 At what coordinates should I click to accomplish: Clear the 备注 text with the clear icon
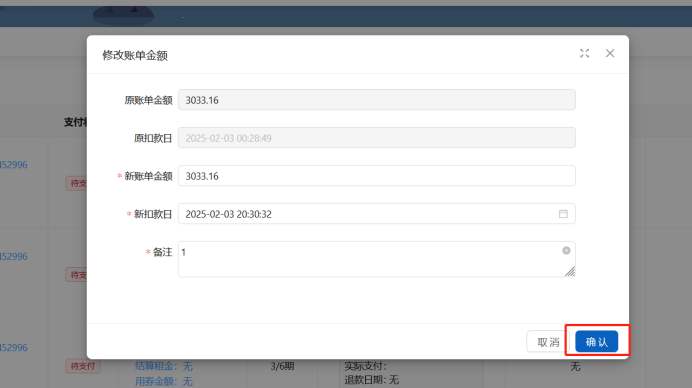pyautogui.click(x=566, y=251)
